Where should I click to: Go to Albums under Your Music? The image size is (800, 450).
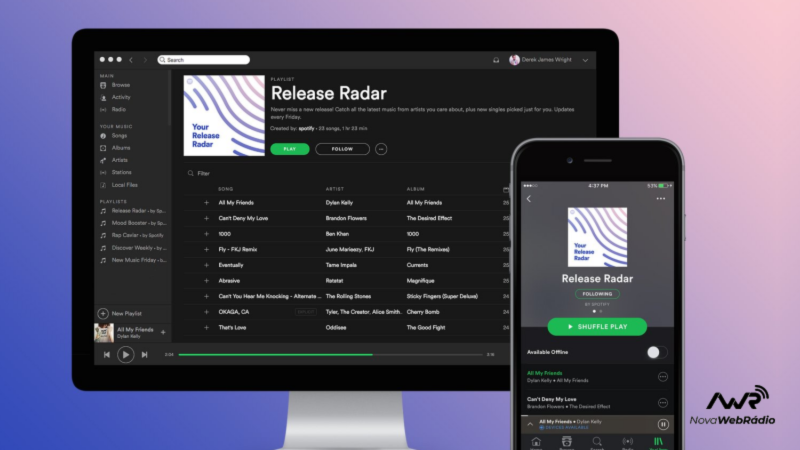(121, 148)
